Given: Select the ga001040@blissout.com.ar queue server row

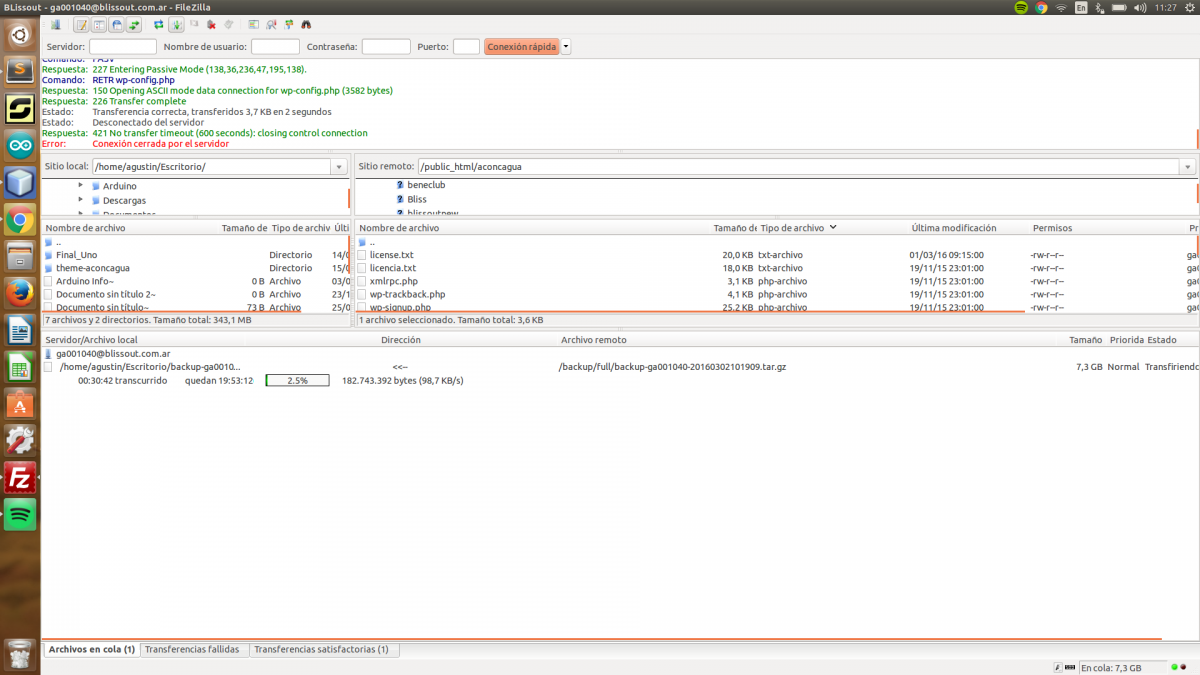Looking at the screenshot, I should pyautogui.click(x=620, y=354).
